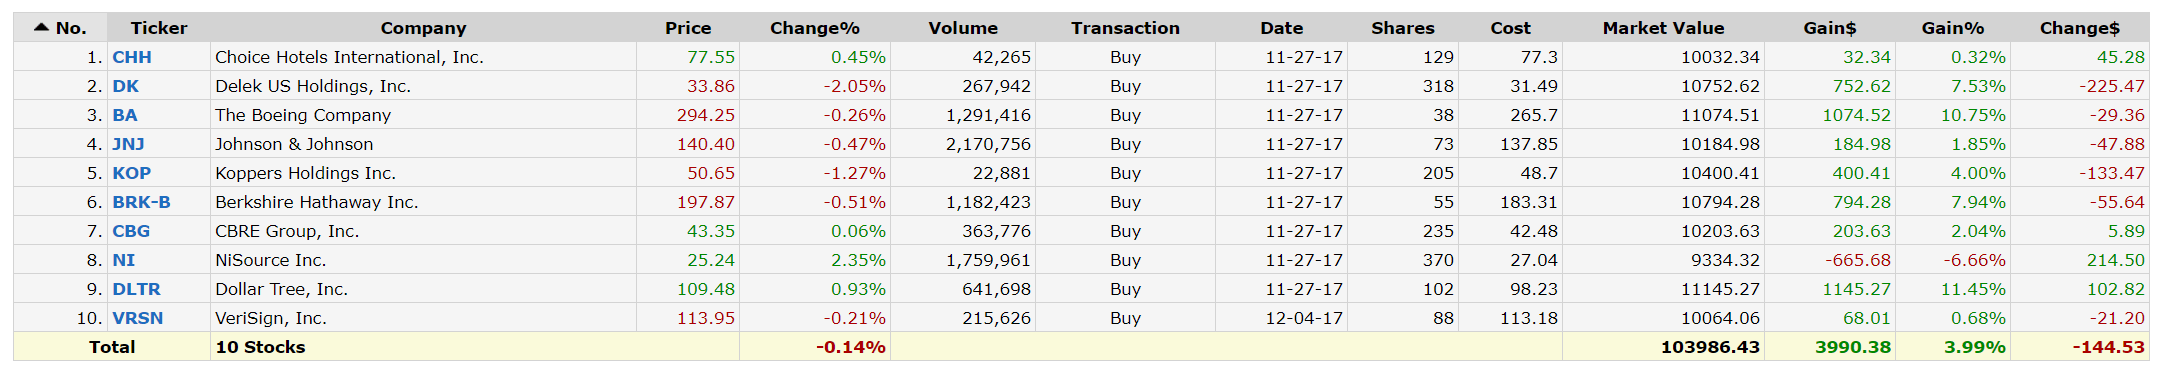Sort by Change% column header

tap(815, 28)
